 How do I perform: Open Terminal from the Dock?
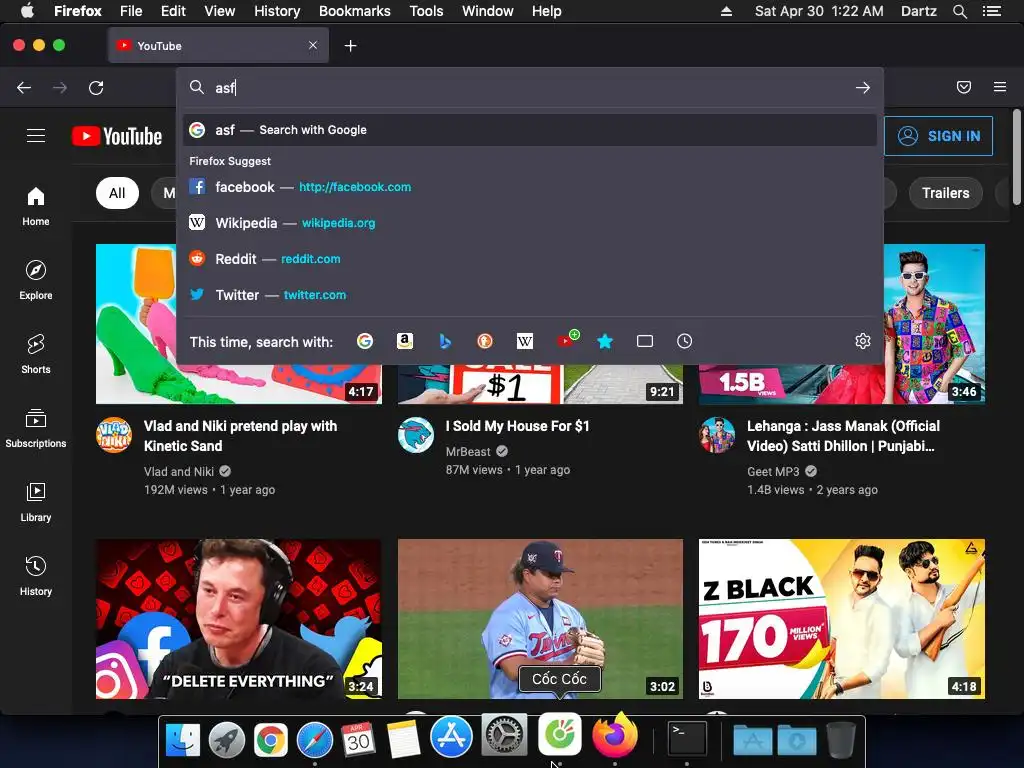686,739
